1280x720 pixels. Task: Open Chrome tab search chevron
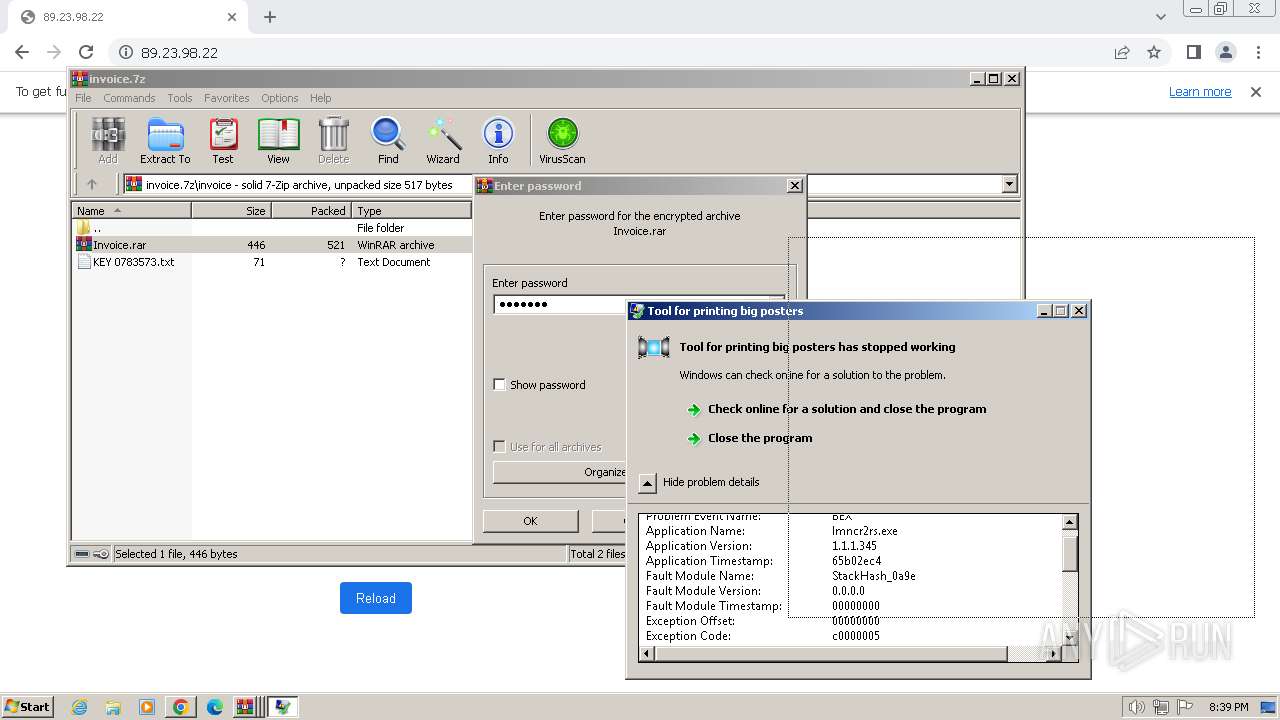1161,17
